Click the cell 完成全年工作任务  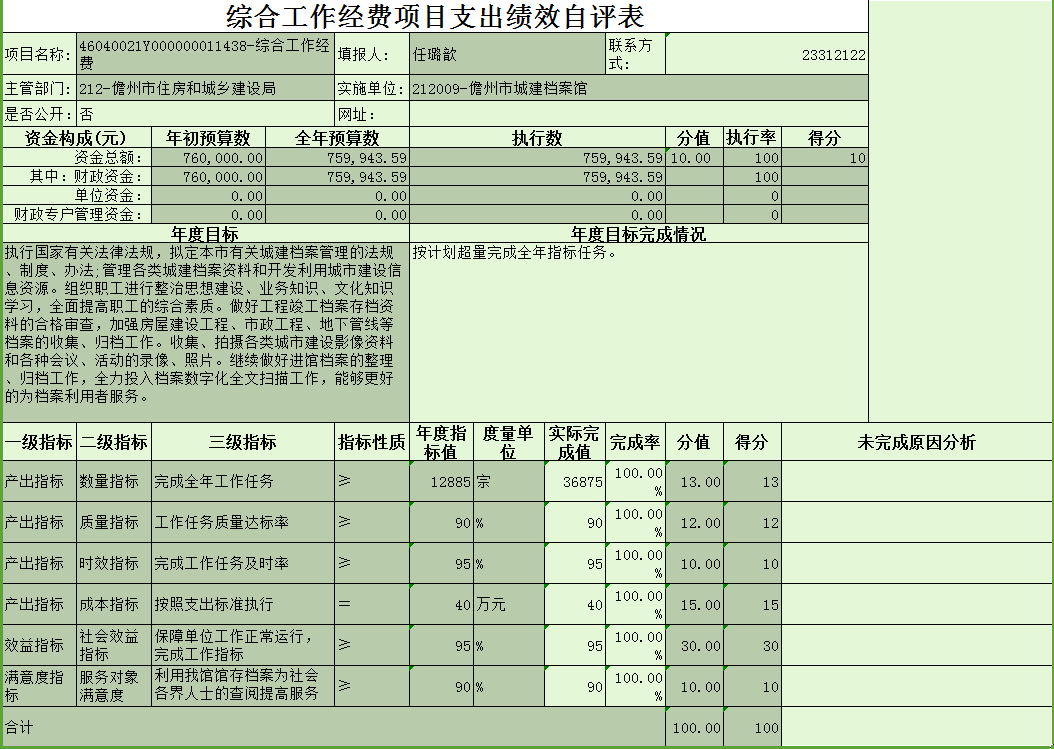pyautogui.click(x=243, y=481)
